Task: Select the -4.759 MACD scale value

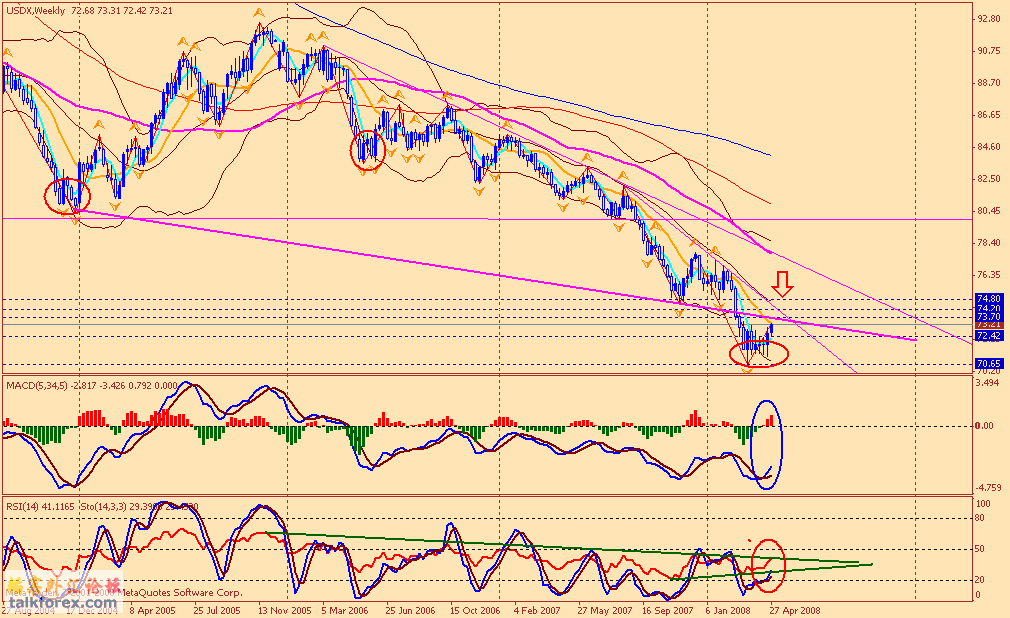Action: point(988,488)
